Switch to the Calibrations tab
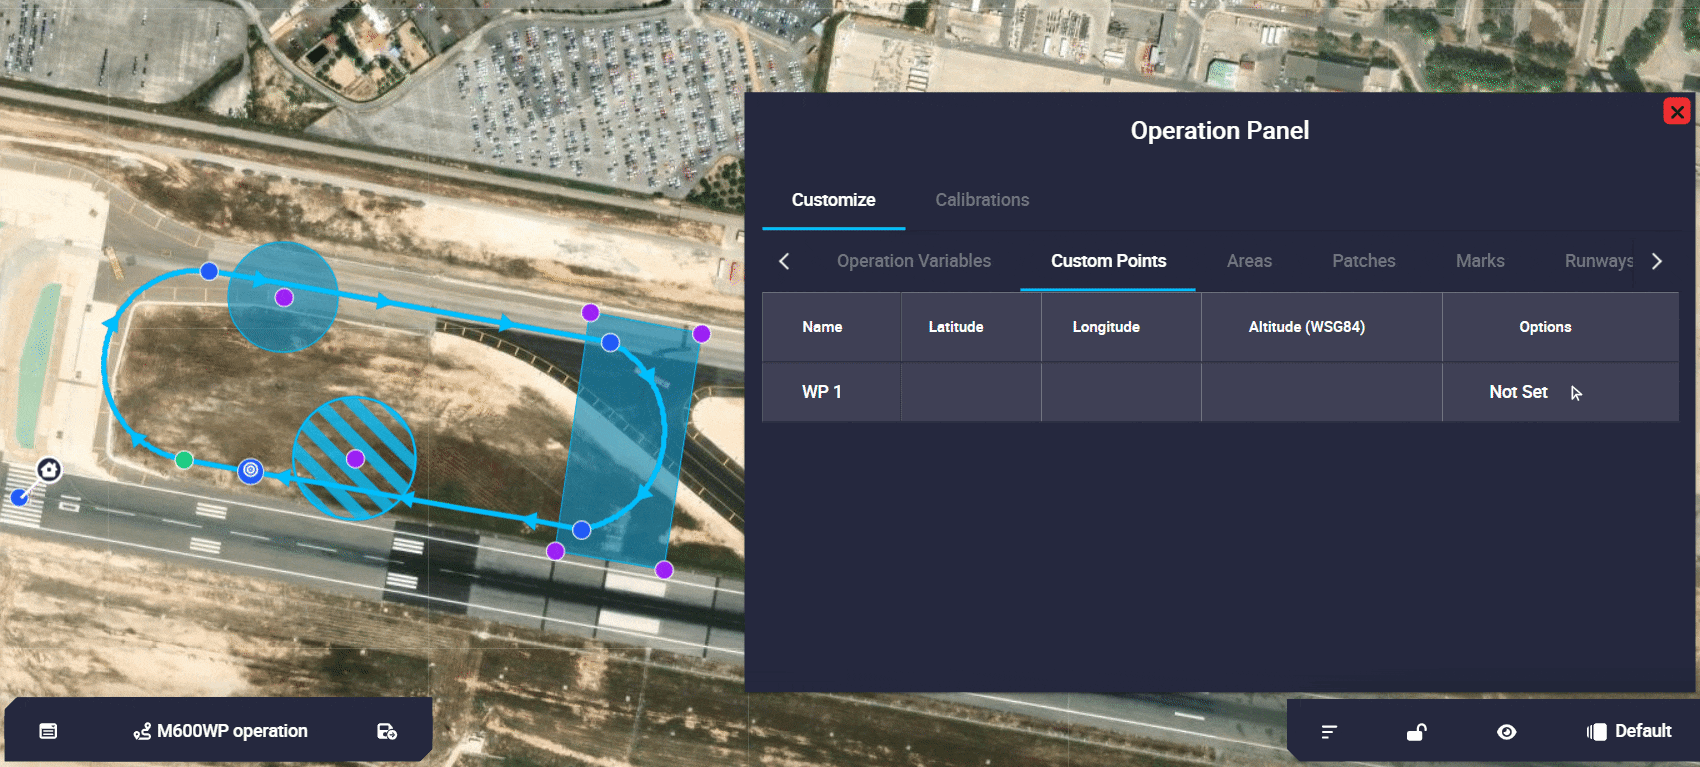Viewport: 1700px width, 767px height. click(x=982, y=200)
